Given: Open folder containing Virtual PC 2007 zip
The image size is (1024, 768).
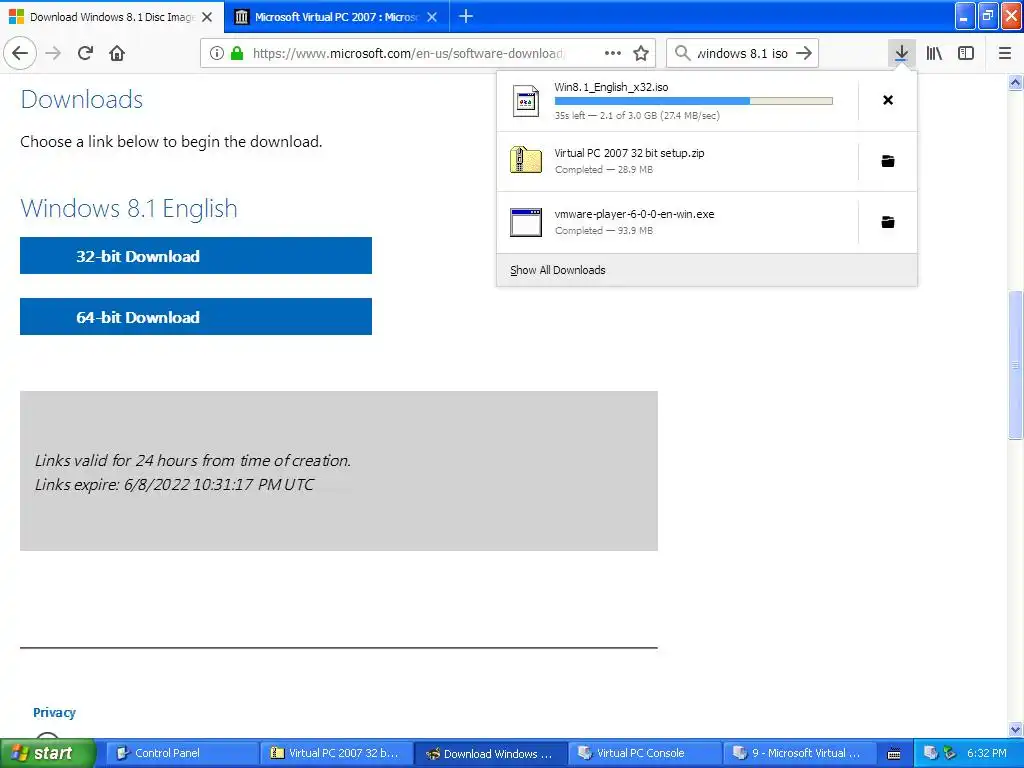Looking at the screenshot, I should (888, 161).
